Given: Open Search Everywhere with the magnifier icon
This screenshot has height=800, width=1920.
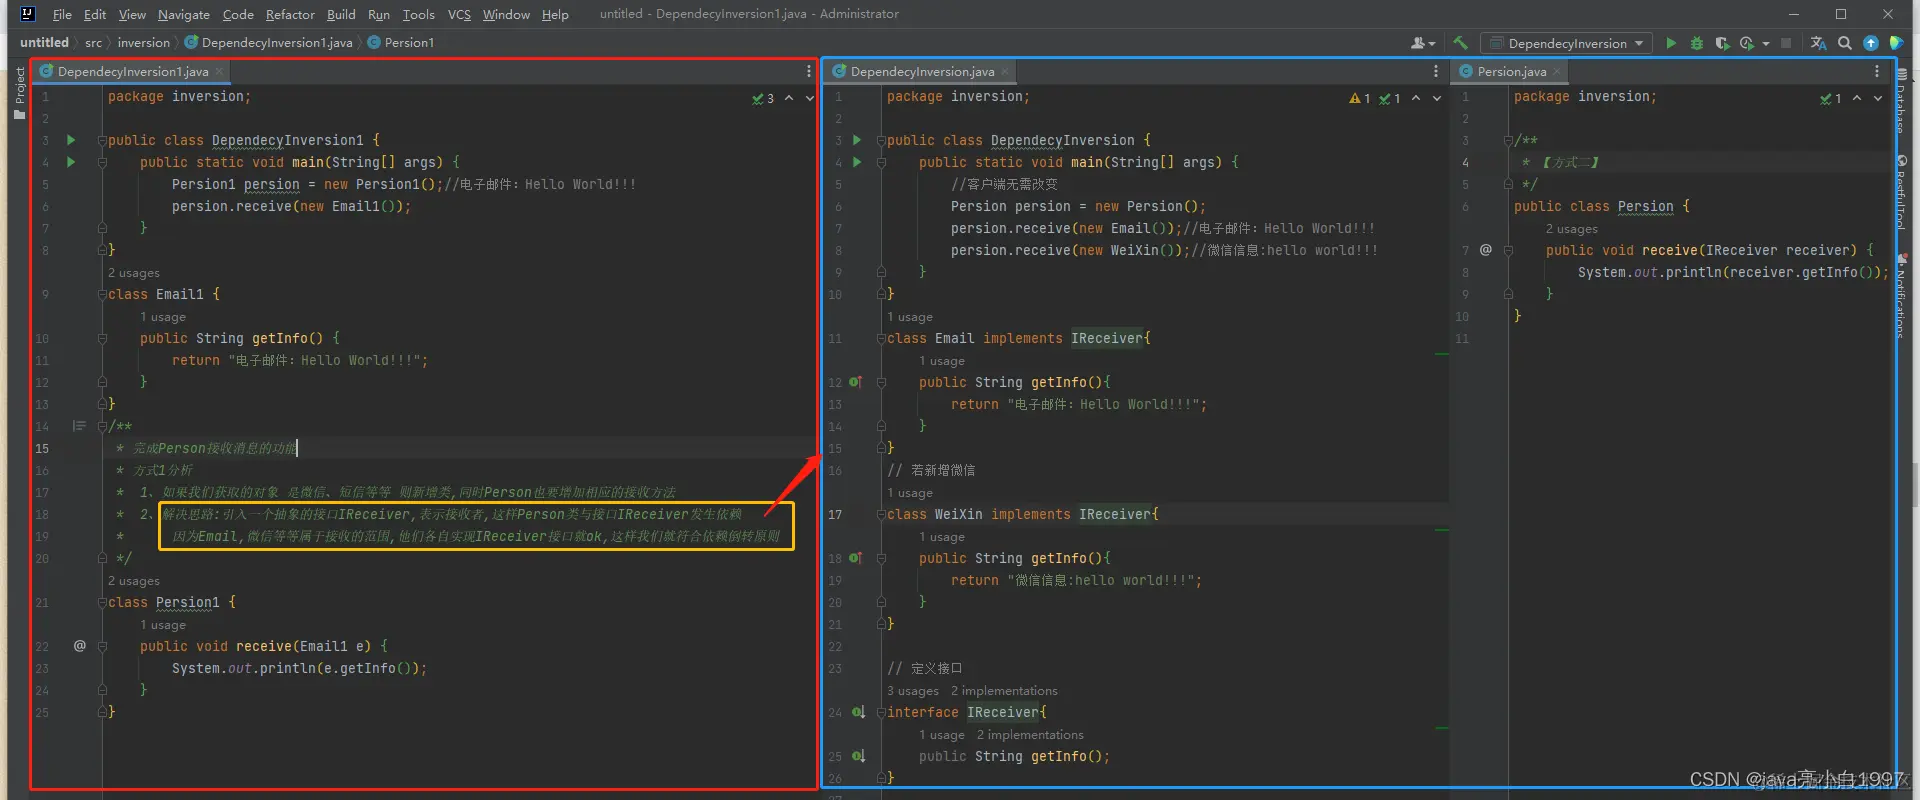Looking at the screenshot, I should coord(1845,43).
